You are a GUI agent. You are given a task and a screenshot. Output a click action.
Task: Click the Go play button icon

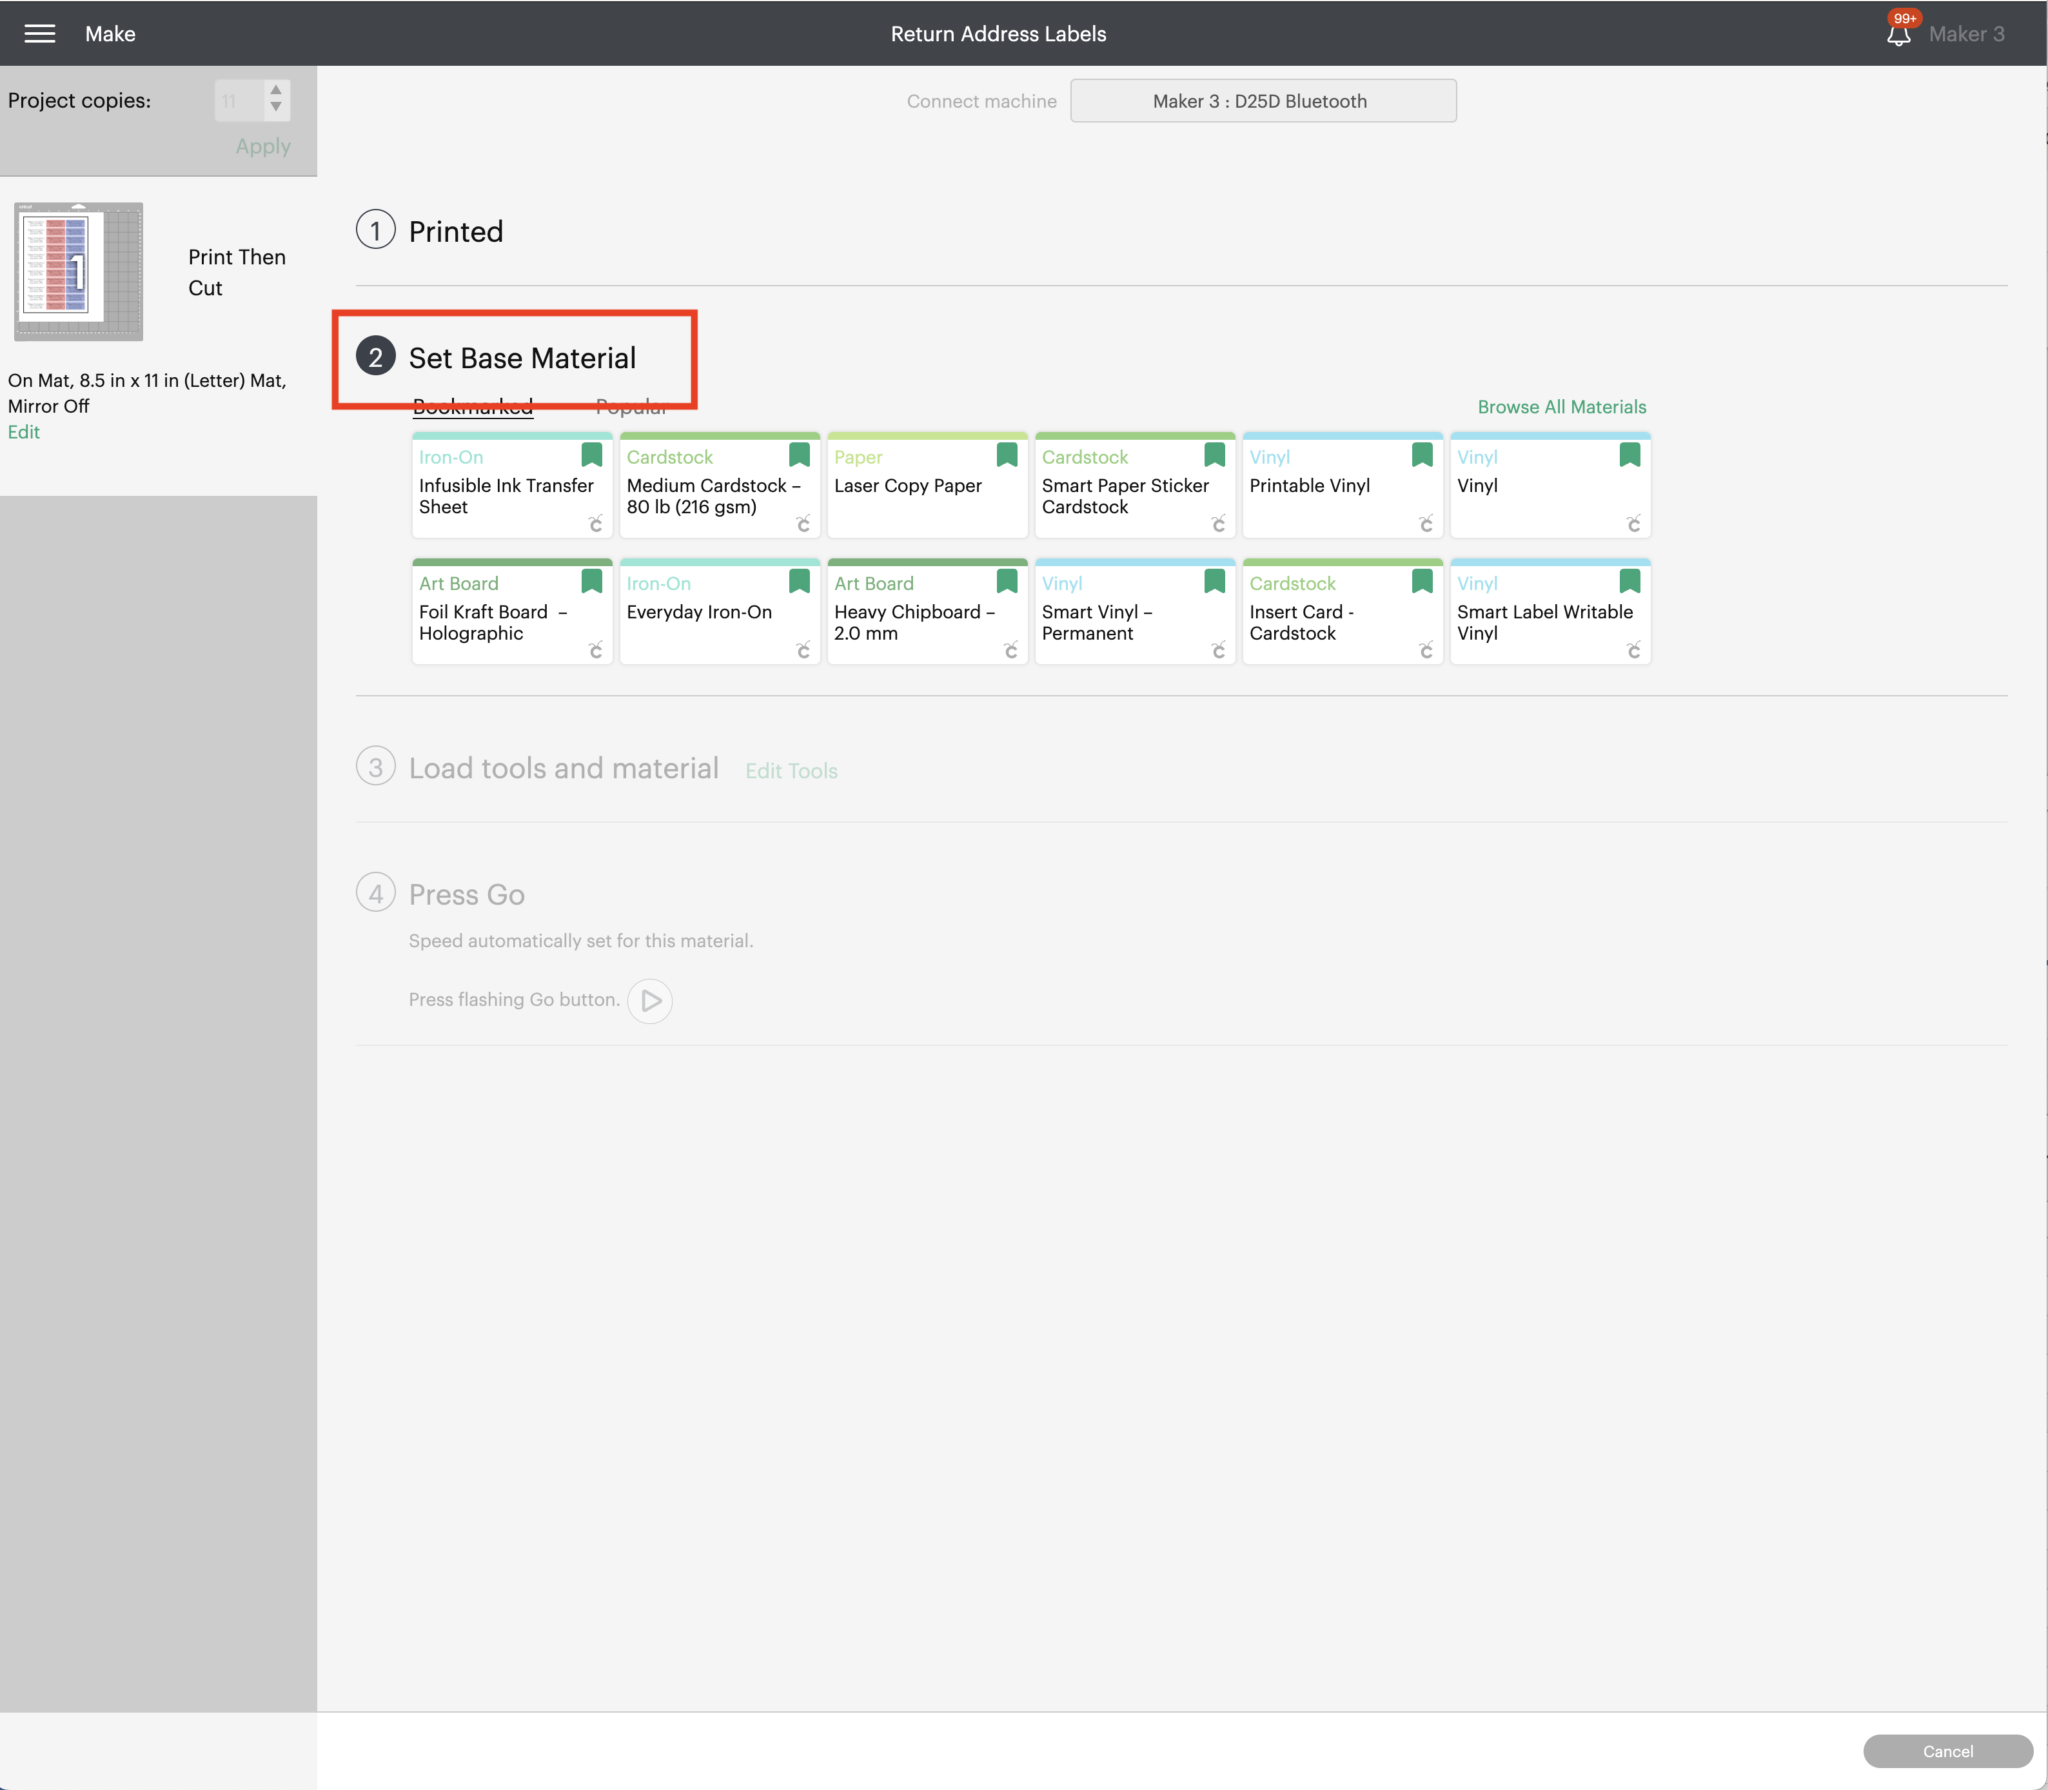(x=650, y=1000)
